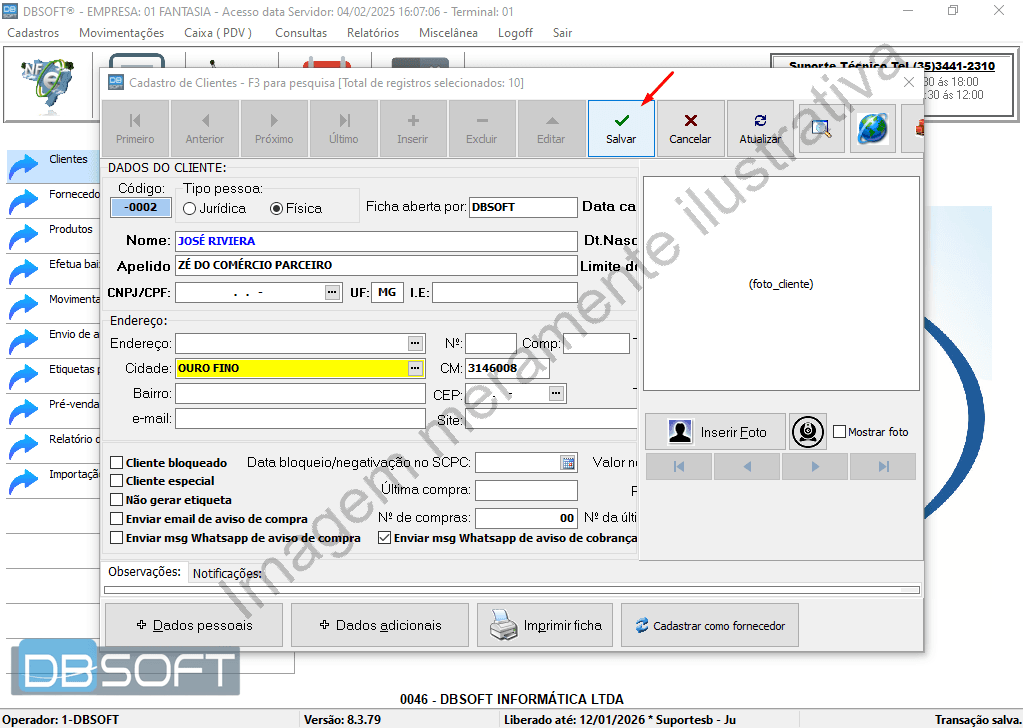Open the SCPC date calendar picker
1023x728 pixels.
pos(568,463)
